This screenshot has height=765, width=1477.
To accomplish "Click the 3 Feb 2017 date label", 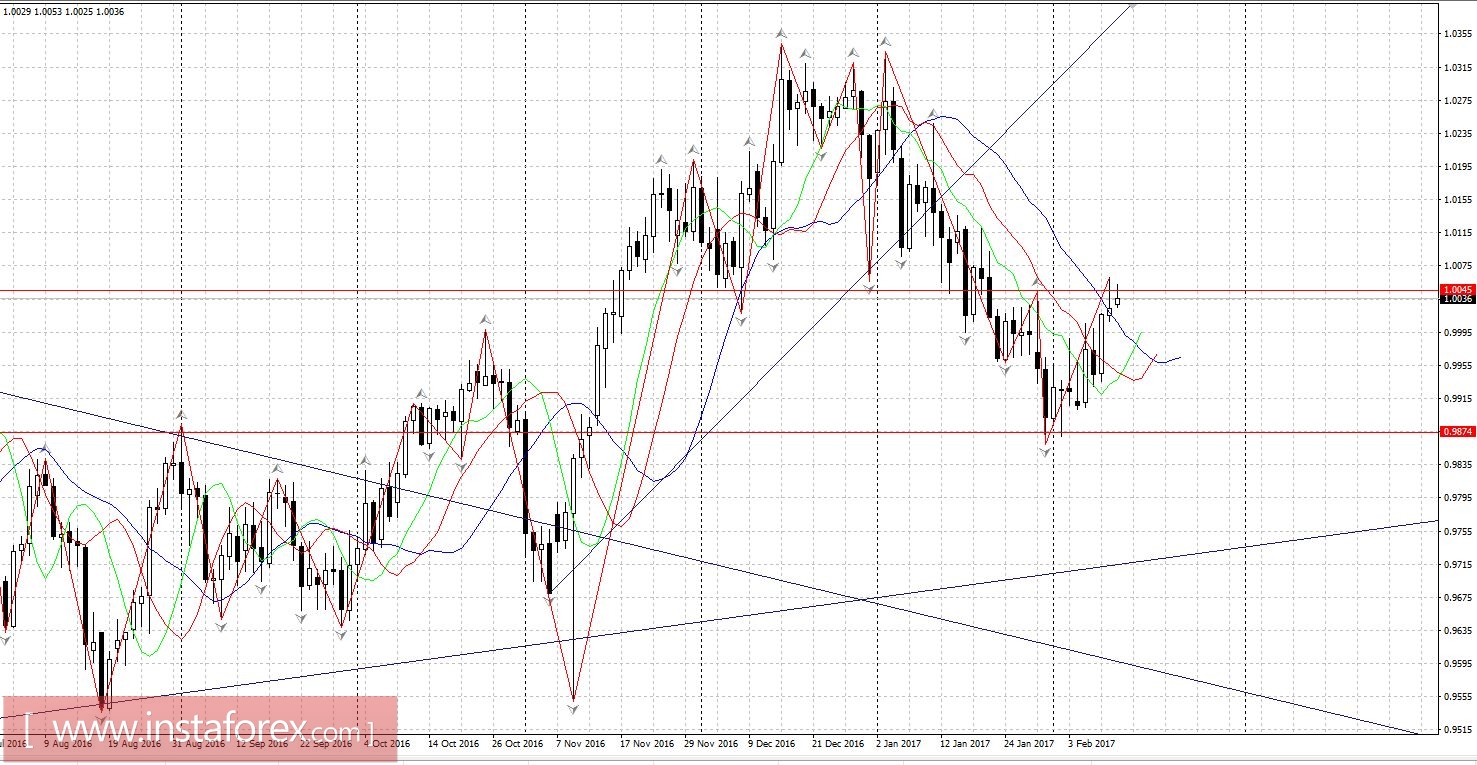I will [x=1091, y=744].
